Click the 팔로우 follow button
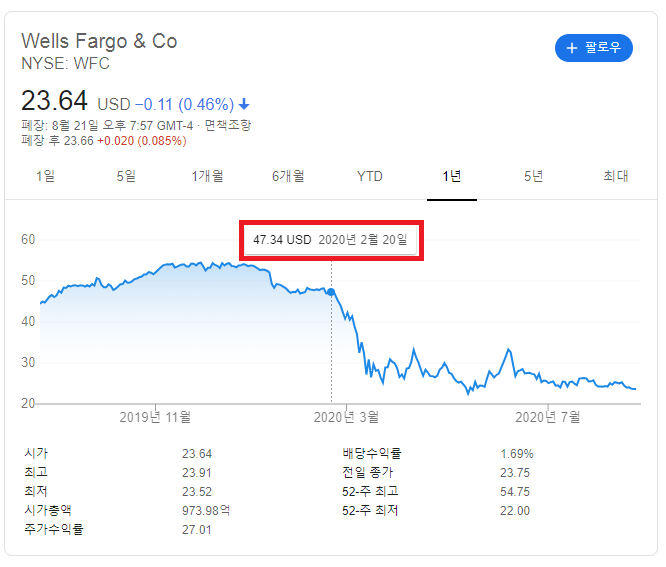 point(593,48)
